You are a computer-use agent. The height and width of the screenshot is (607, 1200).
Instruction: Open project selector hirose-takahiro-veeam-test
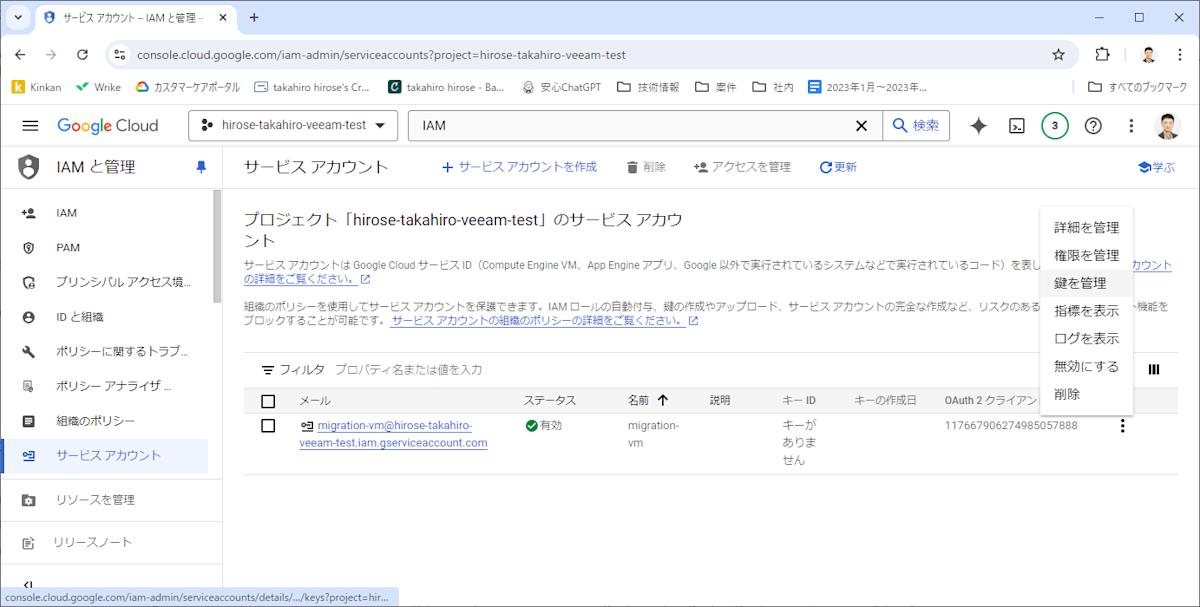coord(293,126)
